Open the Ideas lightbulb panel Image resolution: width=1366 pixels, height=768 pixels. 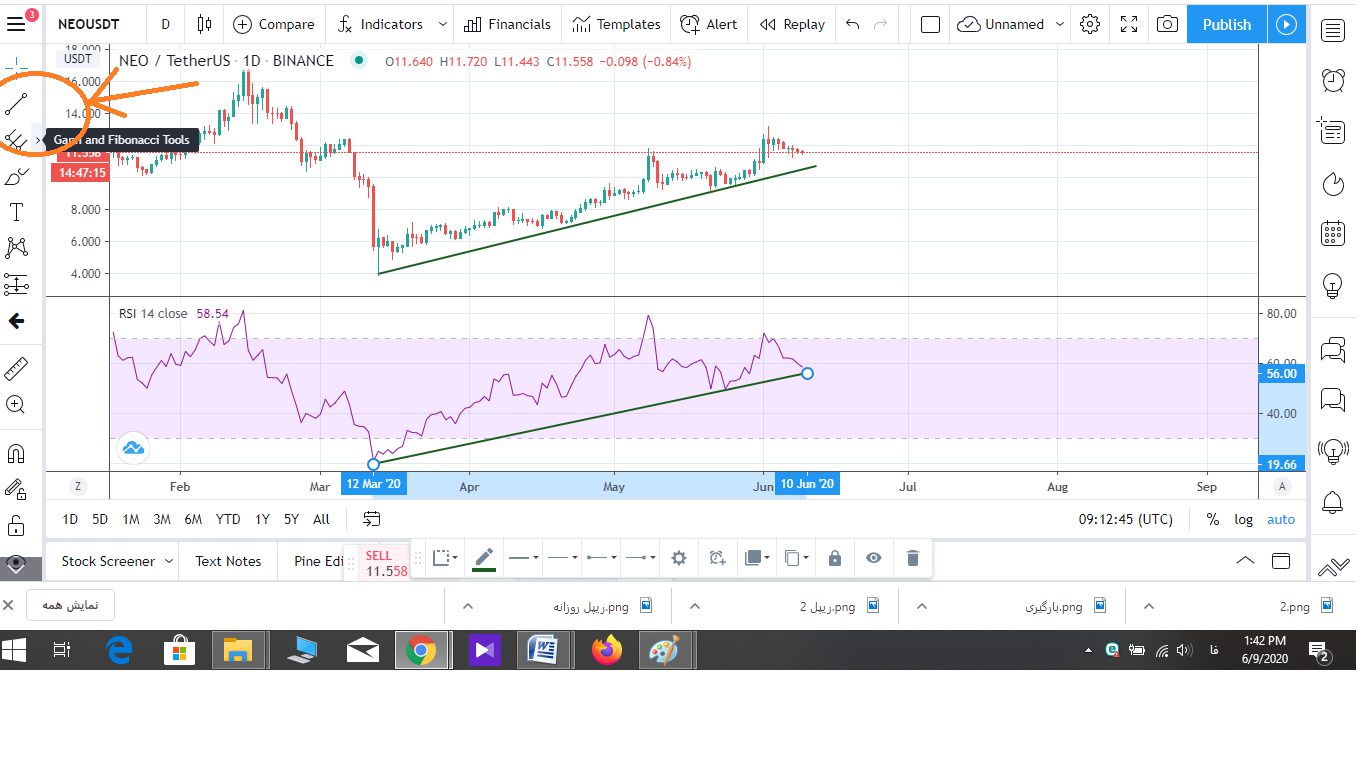click(1332, 286)
